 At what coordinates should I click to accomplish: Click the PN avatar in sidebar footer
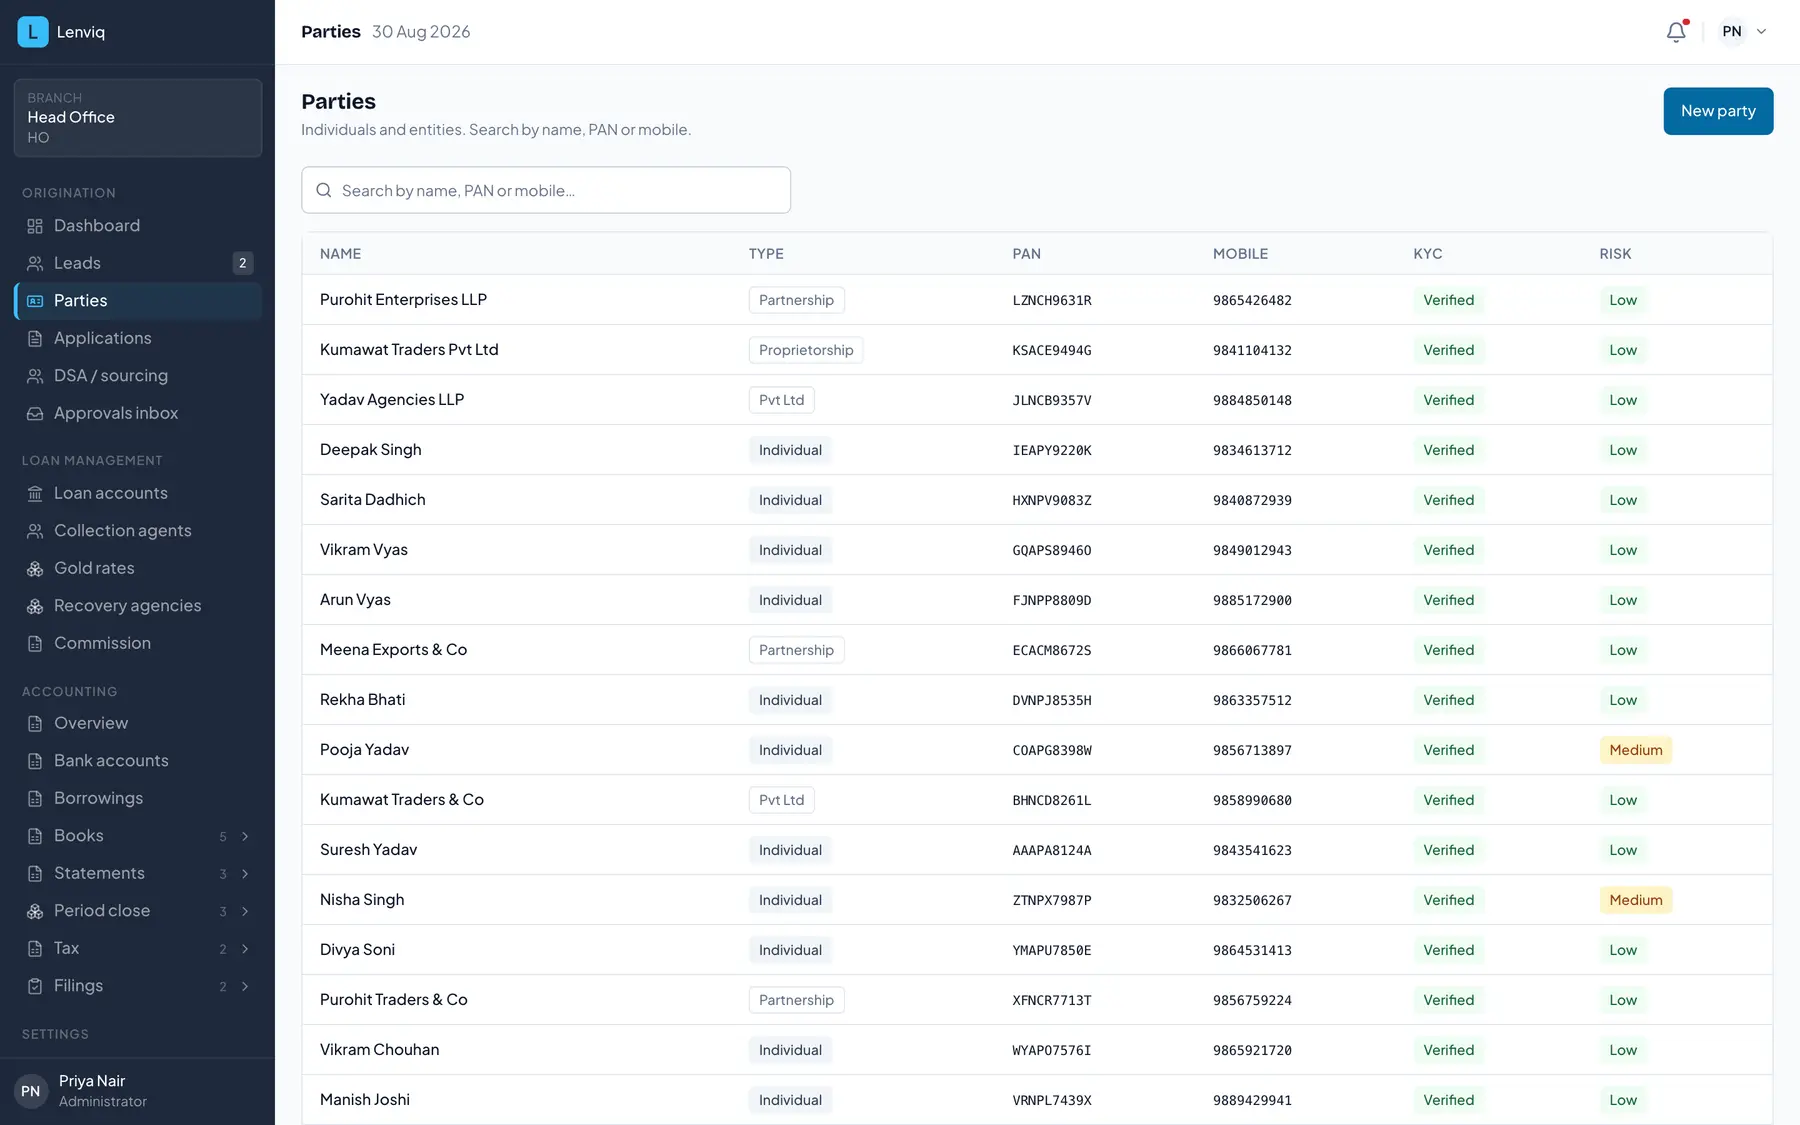tap(31, 1091)
